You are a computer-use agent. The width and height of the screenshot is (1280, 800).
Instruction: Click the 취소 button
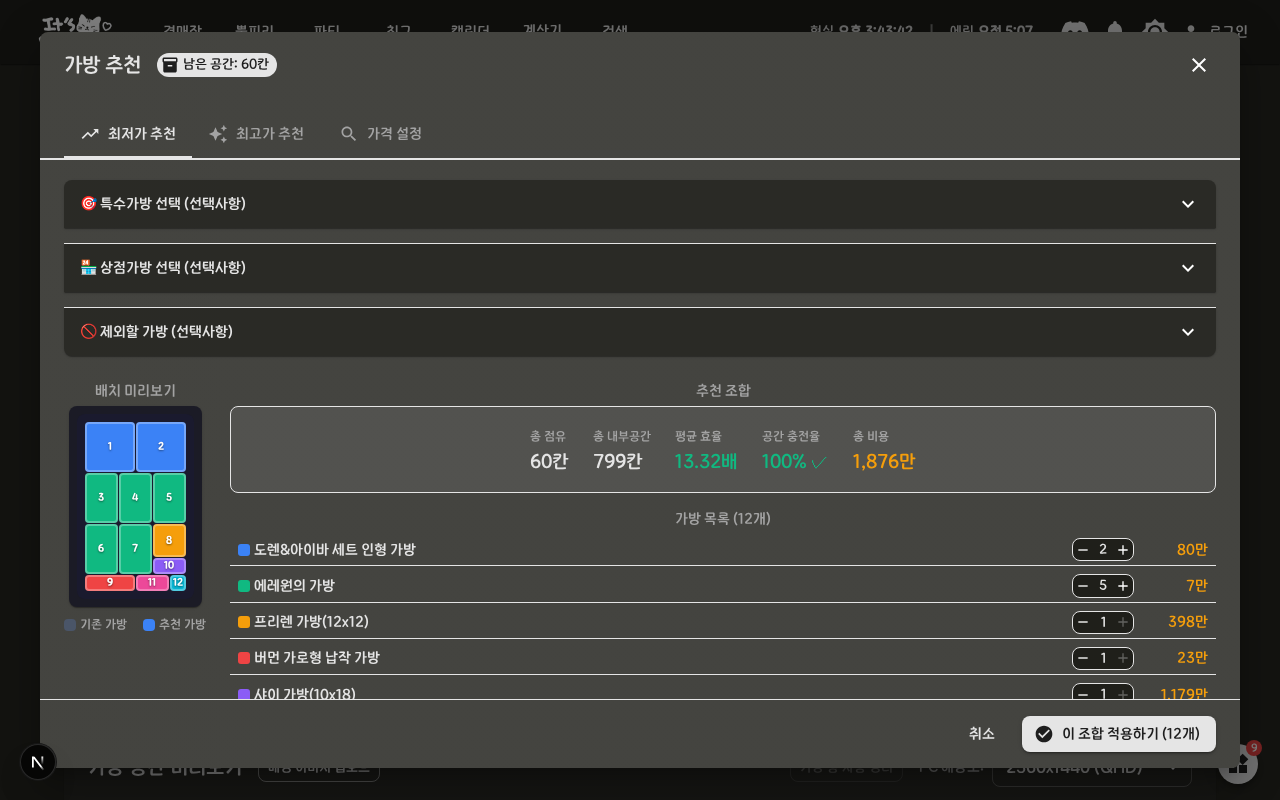click(x=982, y=734)
